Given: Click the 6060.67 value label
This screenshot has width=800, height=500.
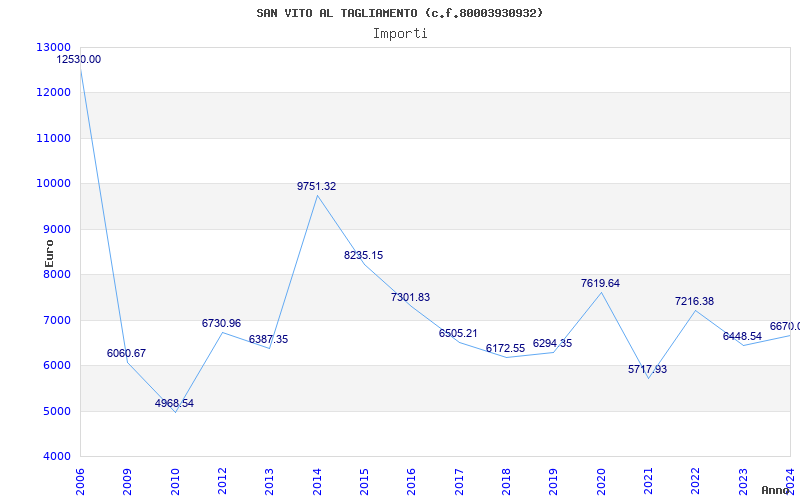Looking at the screenshot, I should (x=127, y=353).
